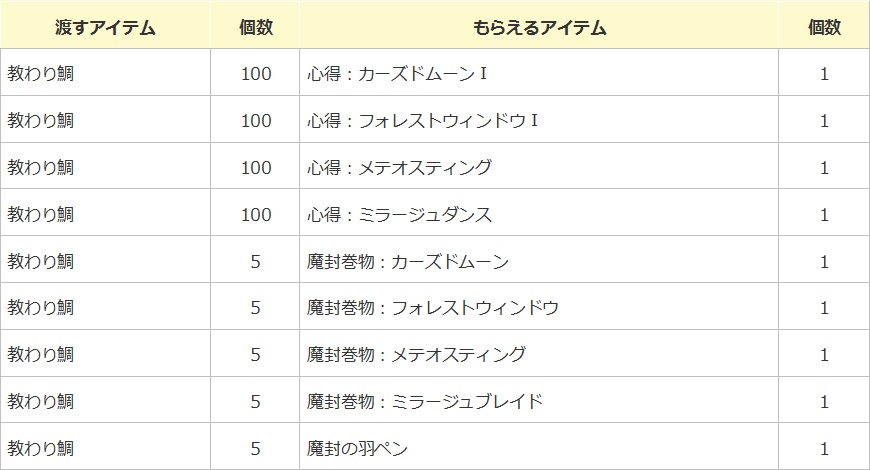Click the もらえるアイテム column header
This screenshot has width=870, height=470.
pyautogui.click(x=539, y=27)
